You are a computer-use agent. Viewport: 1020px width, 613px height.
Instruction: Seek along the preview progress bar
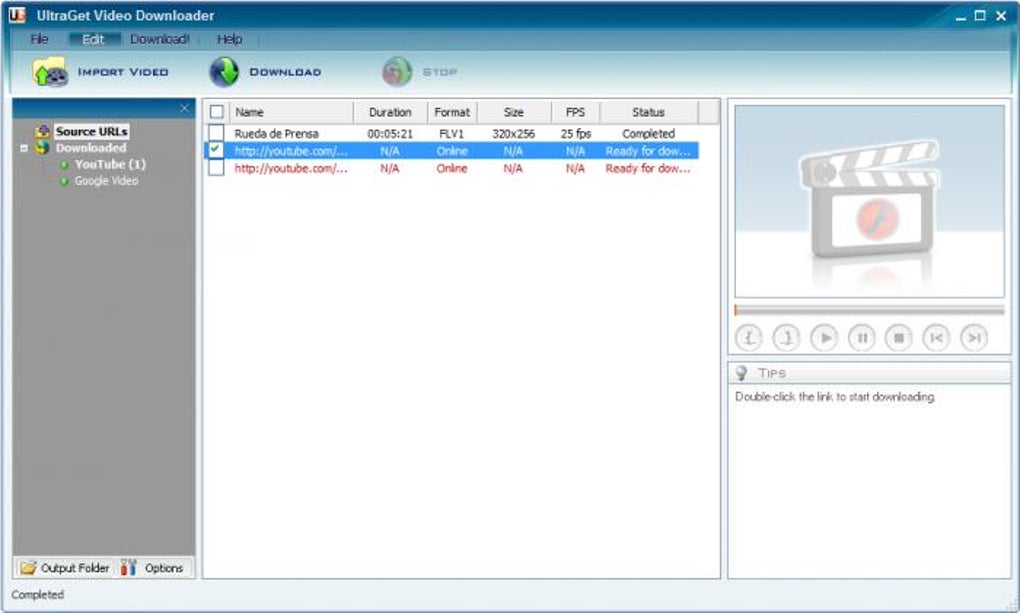point(869,310)
